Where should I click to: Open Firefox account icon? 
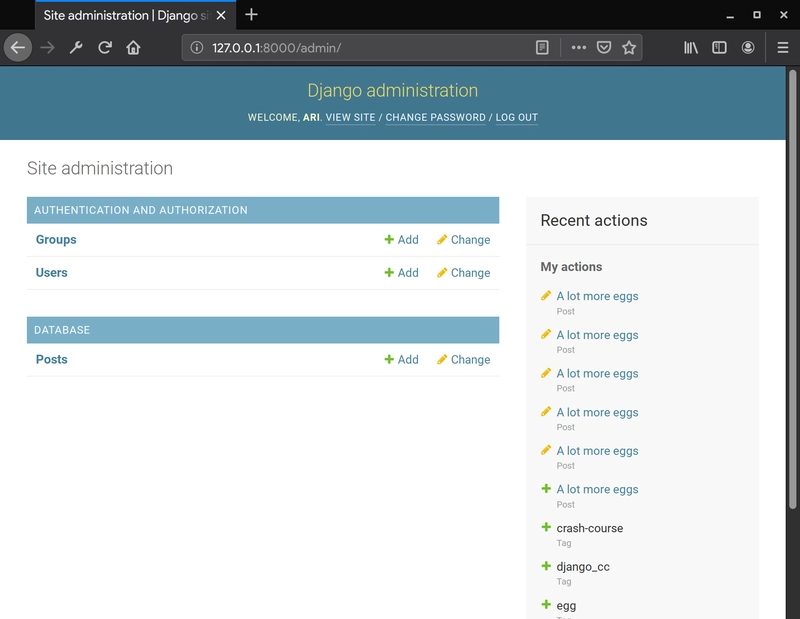[x=748, y=48]
